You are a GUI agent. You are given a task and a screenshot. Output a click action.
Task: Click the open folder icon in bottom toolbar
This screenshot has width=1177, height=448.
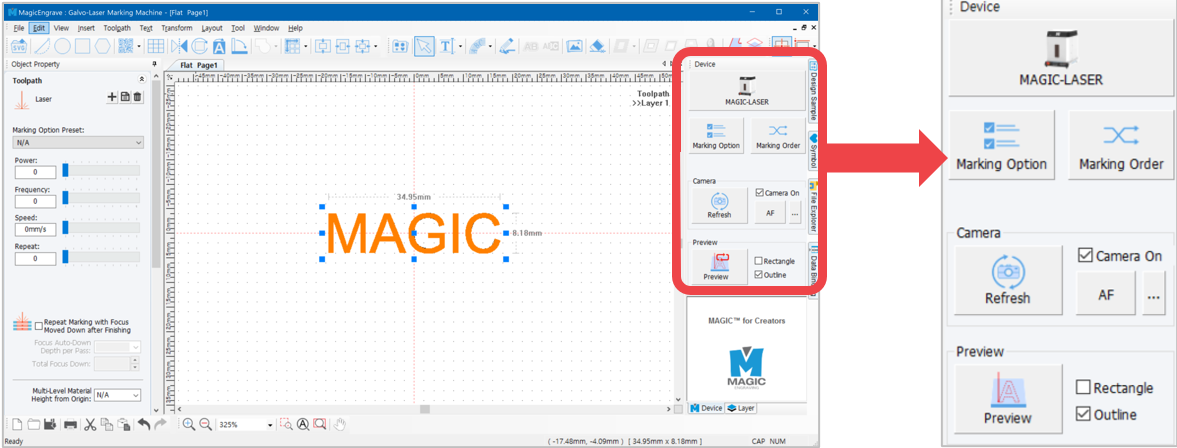[33, 425]
